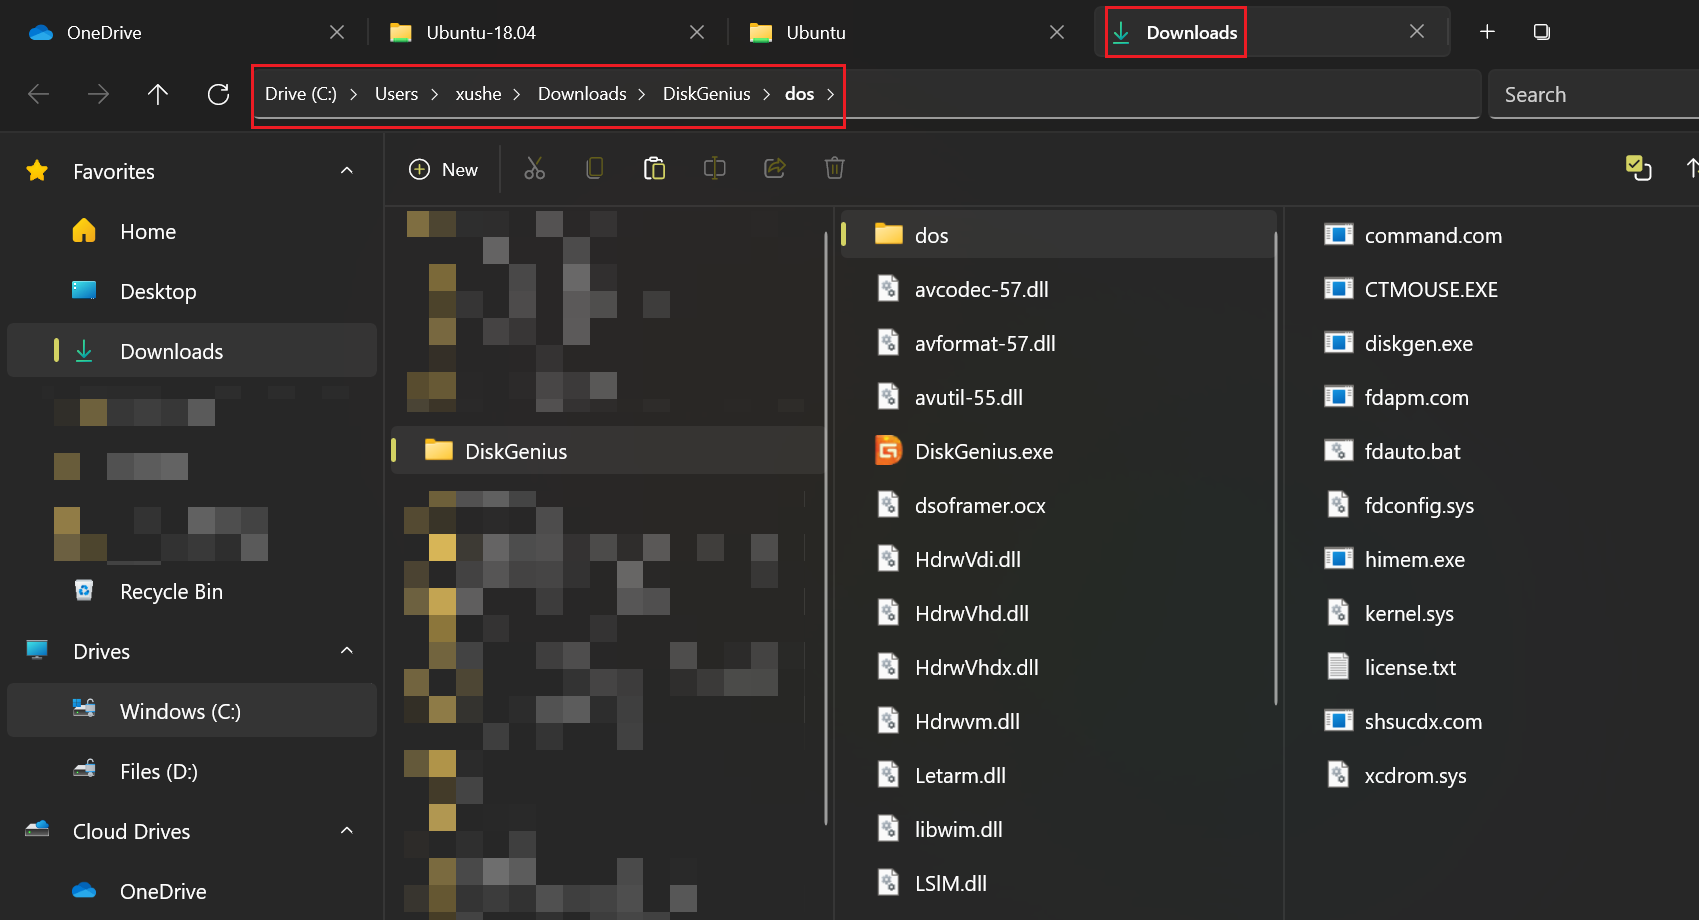Click the Paste clipboard icon
The width and height of the screenshot is (1699, 920).
(654, 169)
